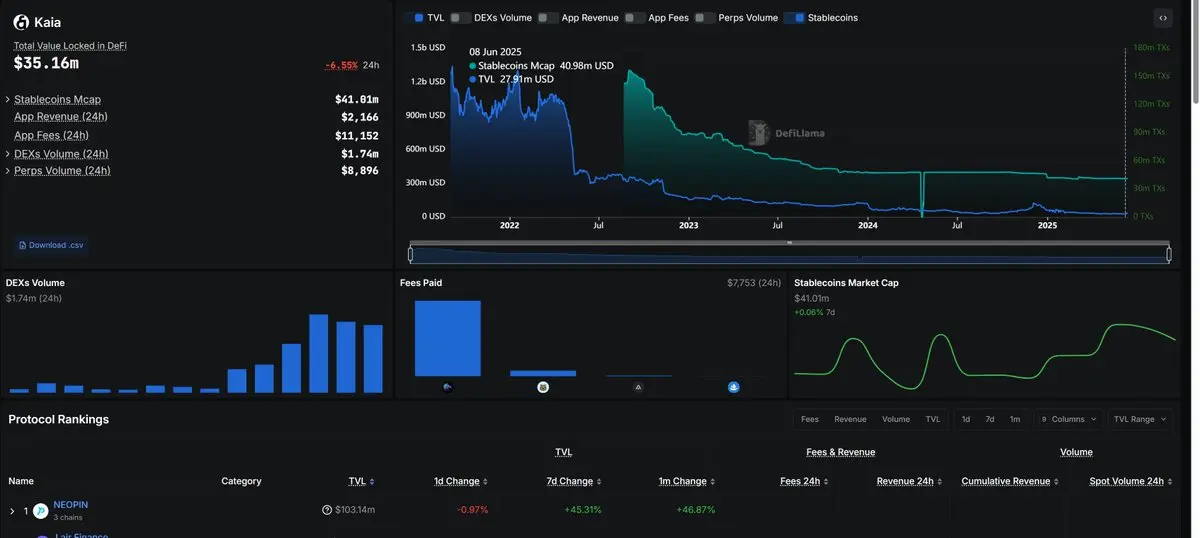Viewport: 1200px width, 538px height.
Task: Select the Revenue filter tab
Action: point(850,419)
